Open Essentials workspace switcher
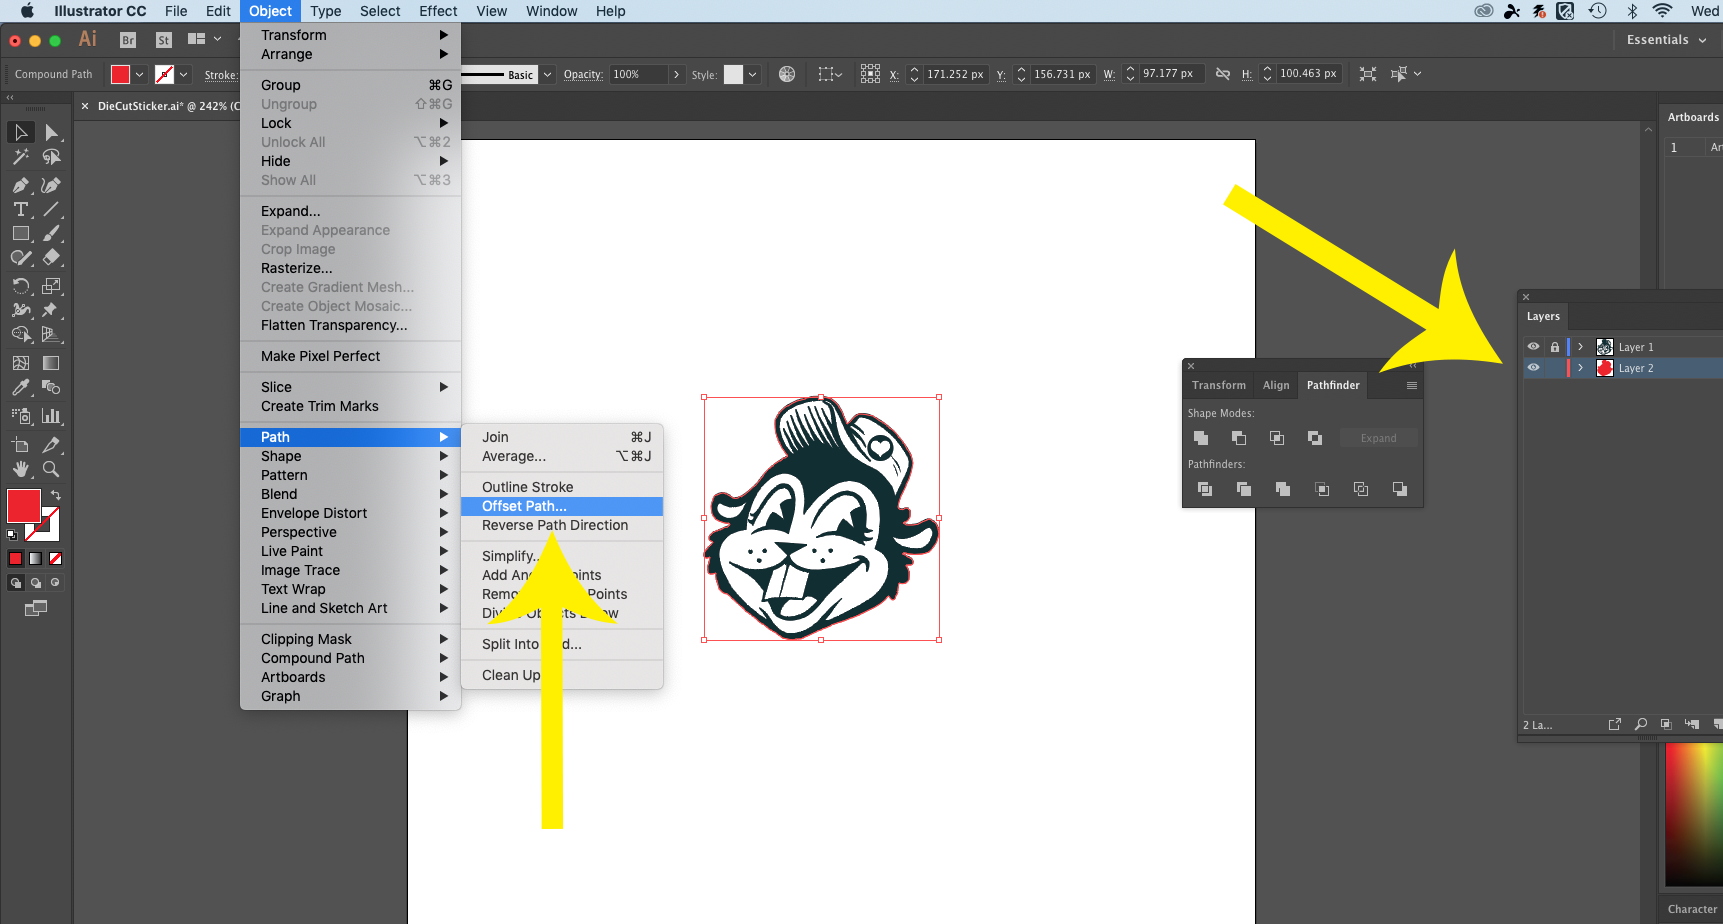 pos(1666,40)
